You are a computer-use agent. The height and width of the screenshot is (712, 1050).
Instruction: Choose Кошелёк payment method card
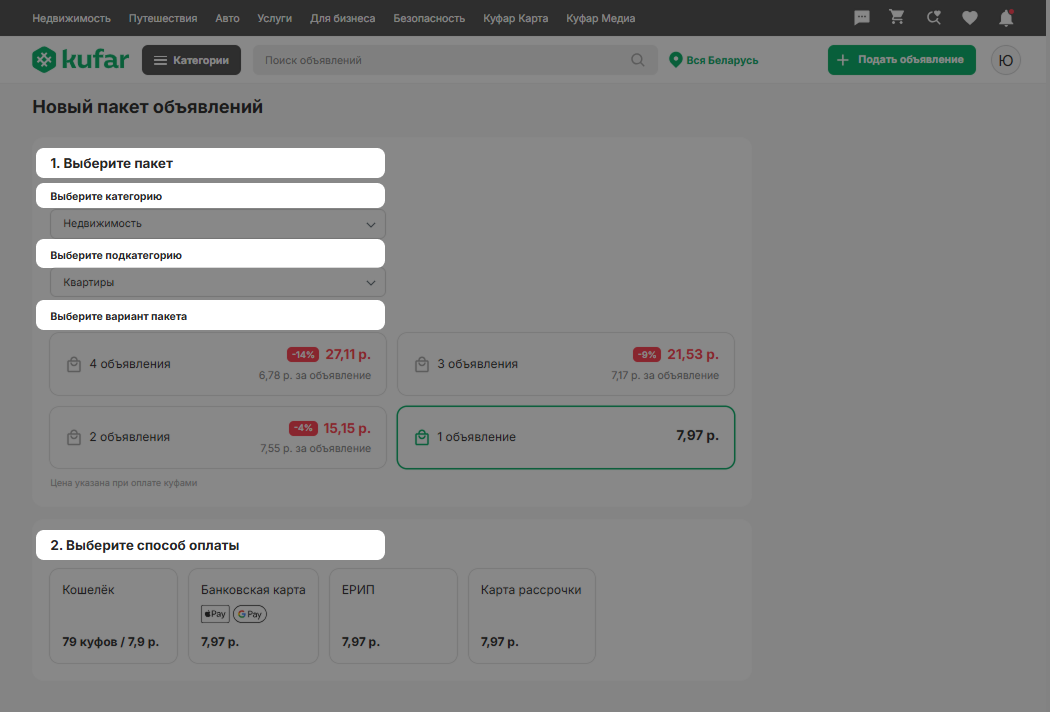click(113, 616)
